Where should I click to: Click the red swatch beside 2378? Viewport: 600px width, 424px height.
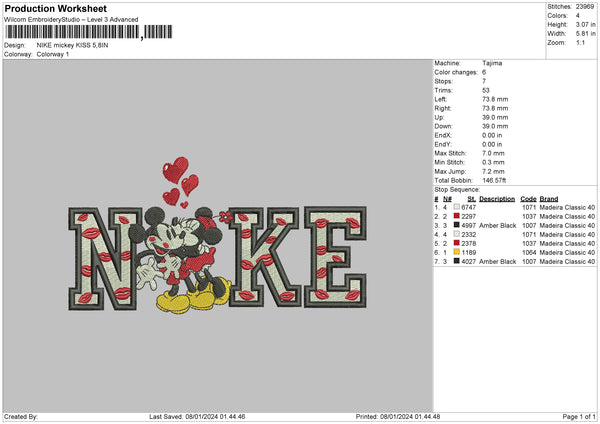(457, 243)
